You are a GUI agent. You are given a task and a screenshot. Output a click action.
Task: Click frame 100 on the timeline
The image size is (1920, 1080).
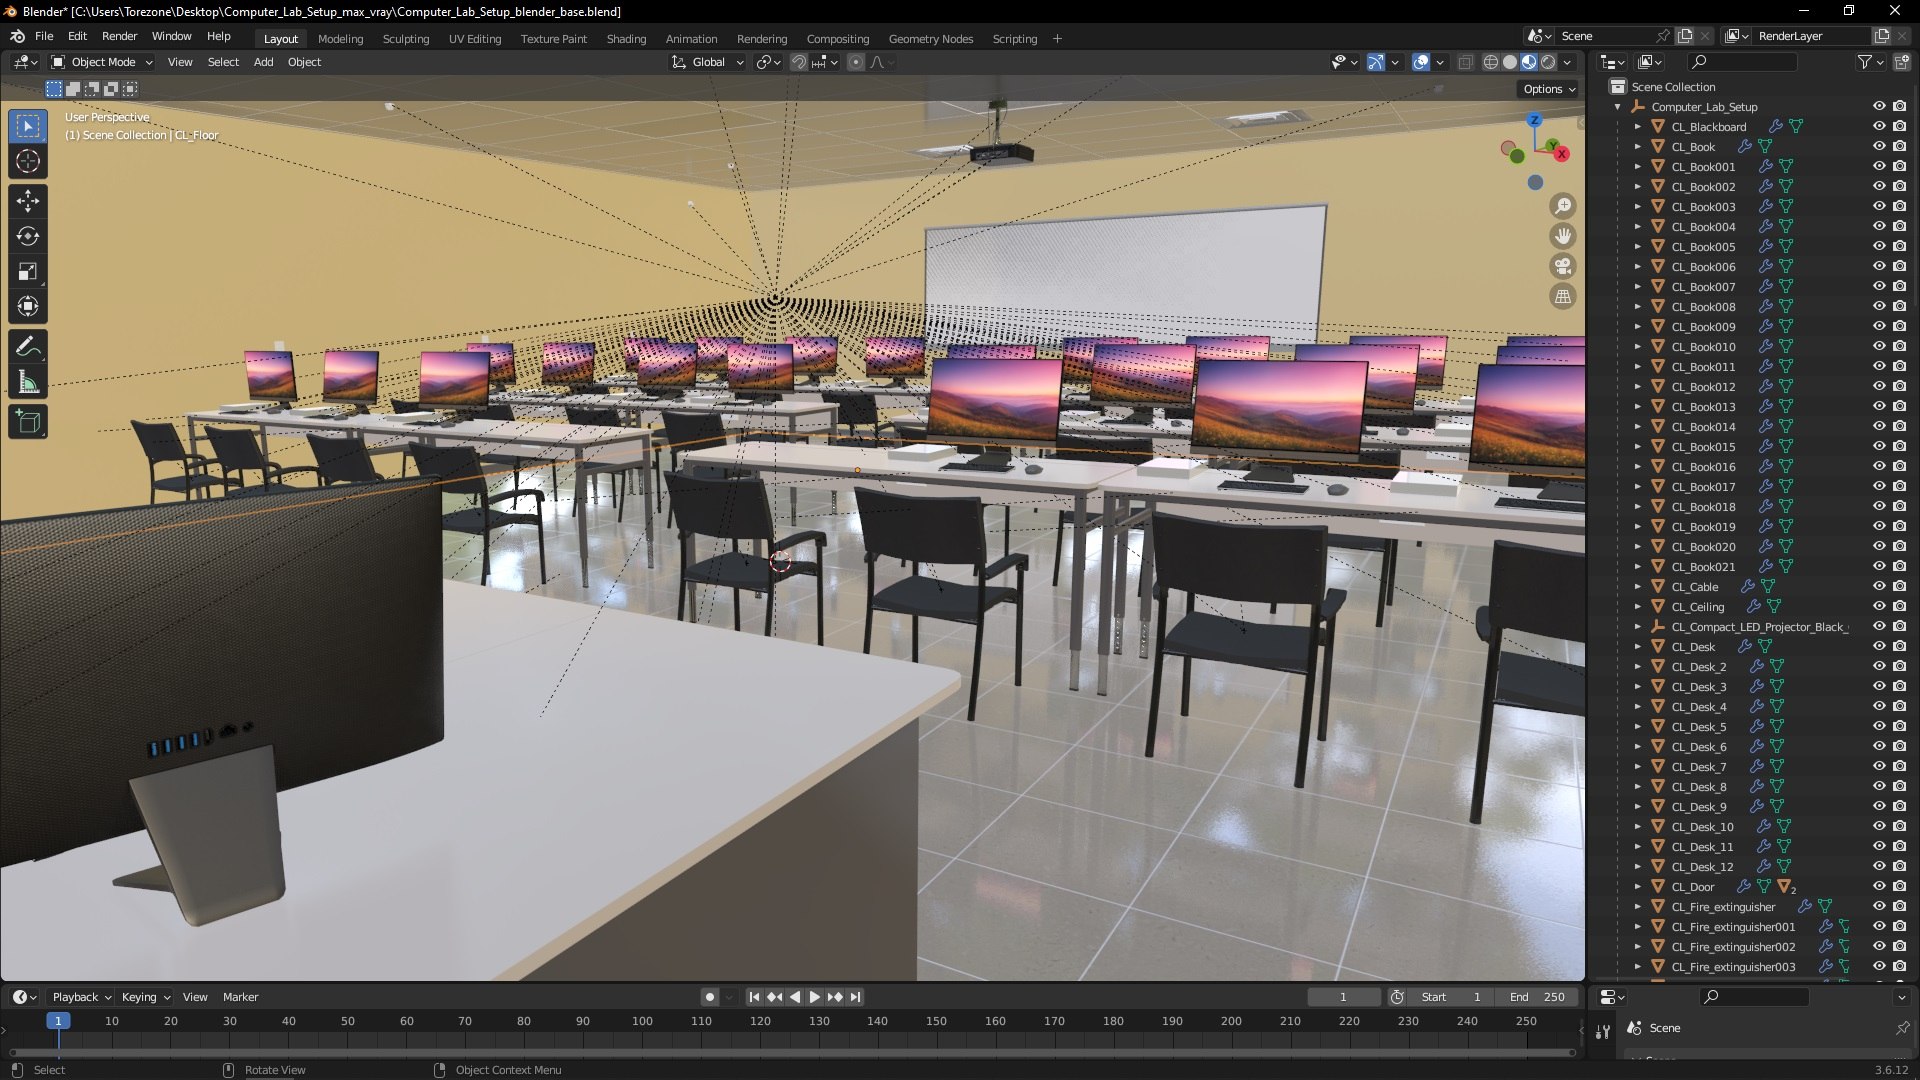642,1022
